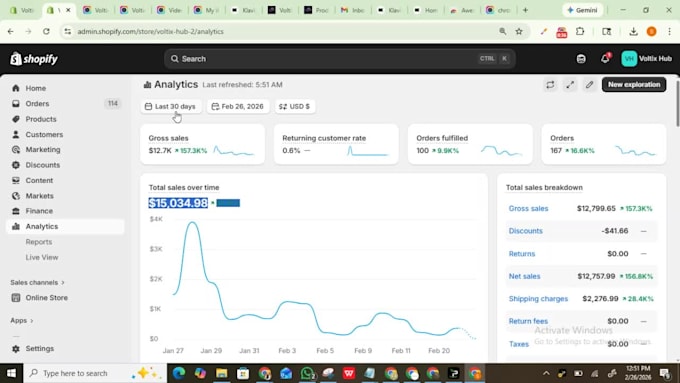Click the Content icon in sidebar

(16, 180)
